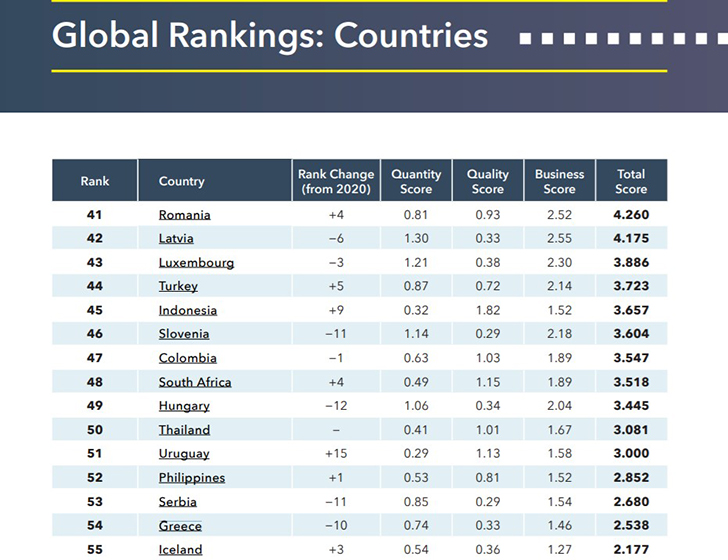
Task: Follow the Iceland link
Action: (180, 550)
